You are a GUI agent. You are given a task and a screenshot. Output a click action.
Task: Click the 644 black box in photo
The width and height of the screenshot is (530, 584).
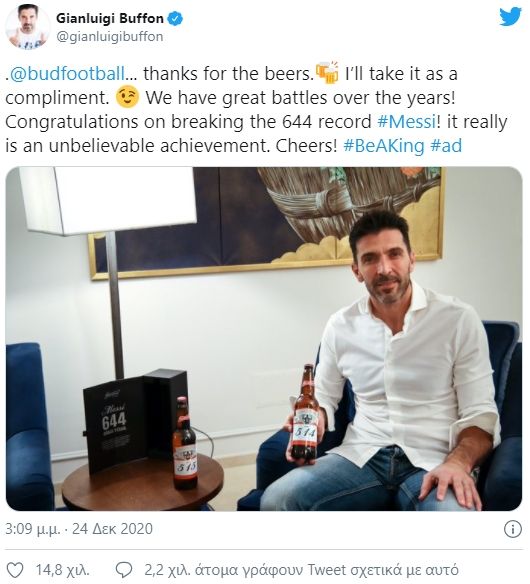pyautogui.click(x=135, y=421)
